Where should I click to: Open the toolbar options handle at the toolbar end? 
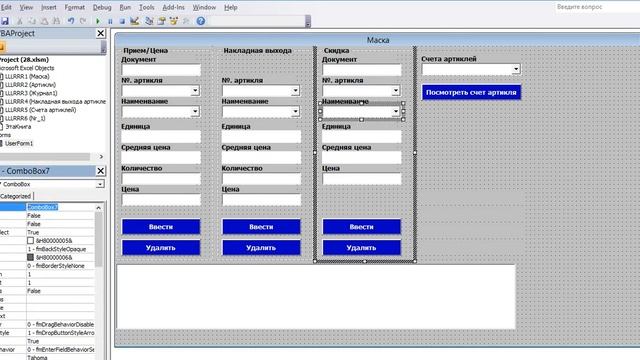pyautogui.click(x=308, y=21)
